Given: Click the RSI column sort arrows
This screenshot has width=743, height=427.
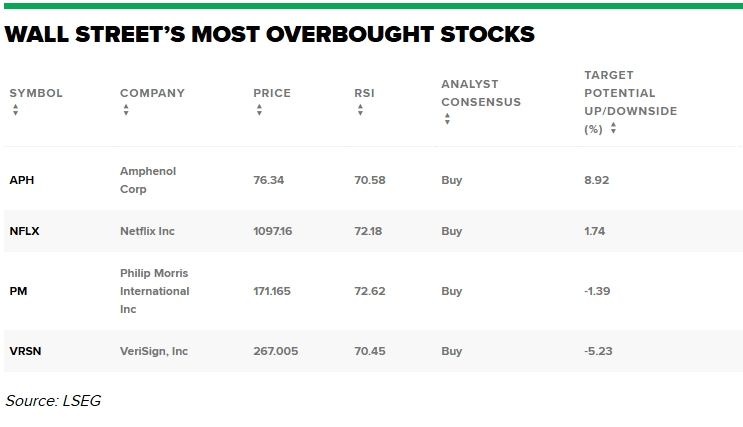Looking at the screenshot, I should coord(360,110).
